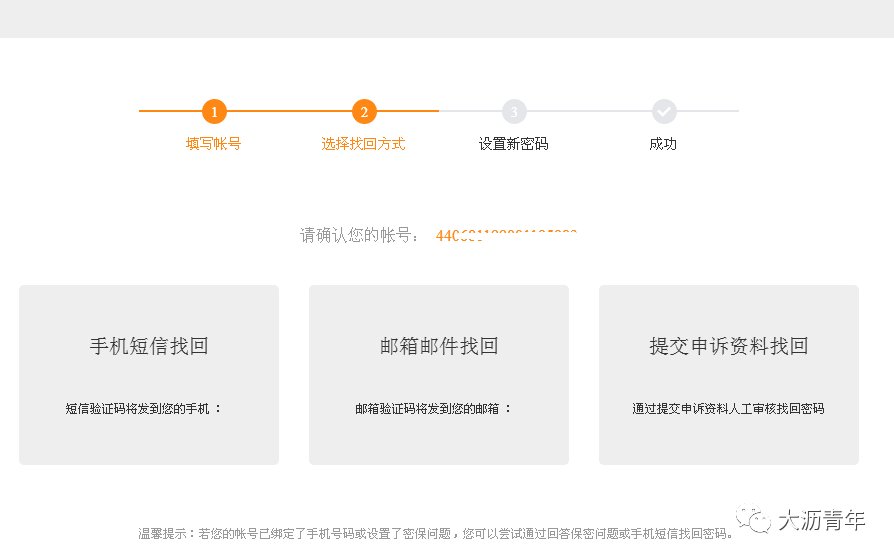Click 通过提交申诉资料人工审核找回密码 description
Viewport: 894px width, 559px height.
[x=728, y=408]
